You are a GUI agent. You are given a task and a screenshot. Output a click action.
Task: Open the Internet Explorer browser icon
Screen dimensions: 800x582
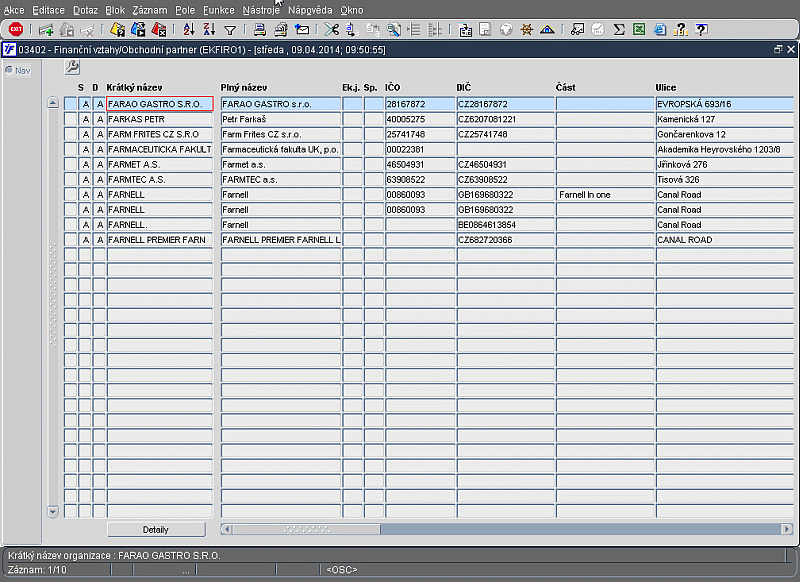tap(660, 30)
